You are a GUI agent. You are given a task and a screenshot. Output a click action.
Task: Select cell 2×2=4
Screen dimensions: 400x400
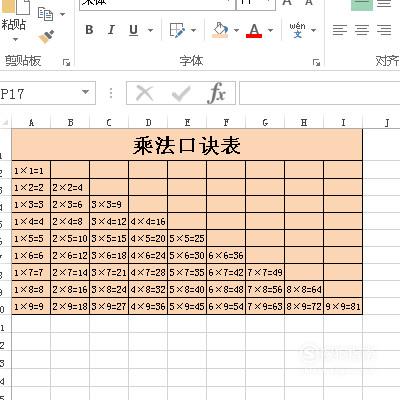(x=70, y=188)
